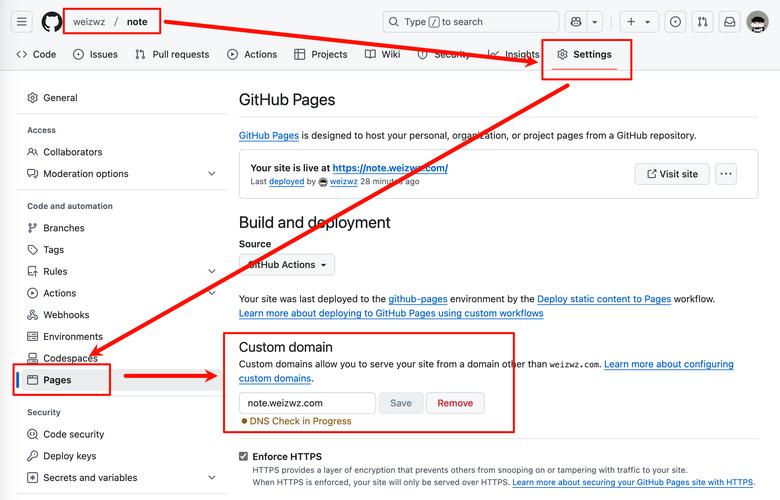Open the Branches sidebar item

(x=63, y=228)
